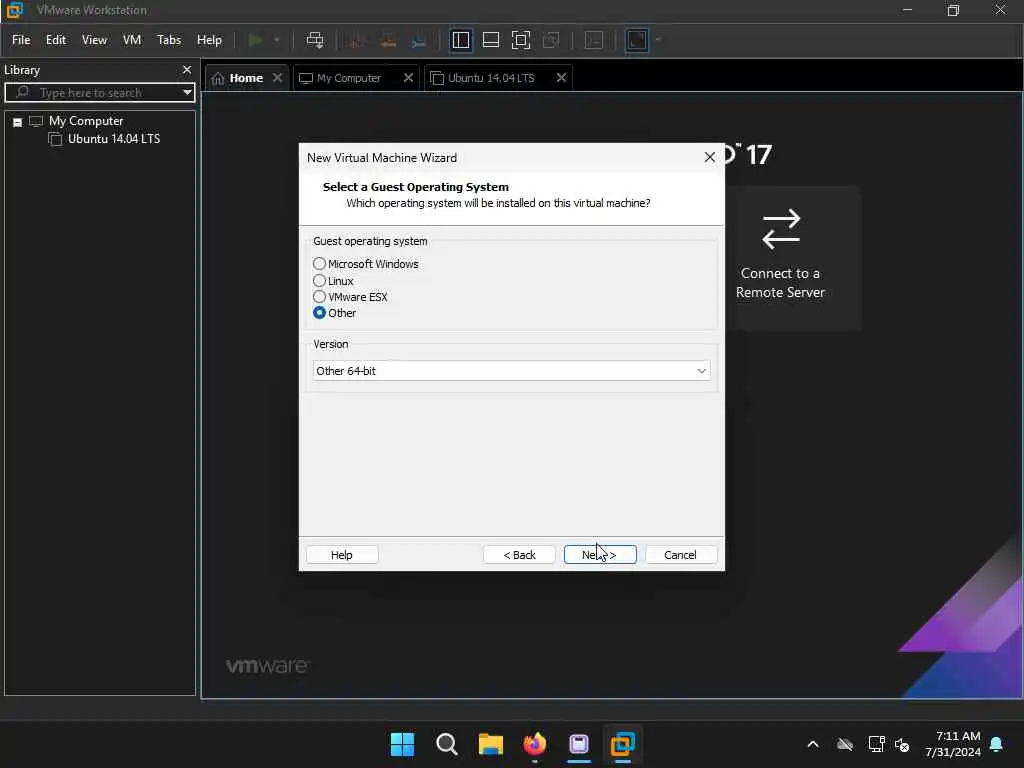1024x768 pixels.
Task: Open Windows taskbar Search
Action: (447, 744)
